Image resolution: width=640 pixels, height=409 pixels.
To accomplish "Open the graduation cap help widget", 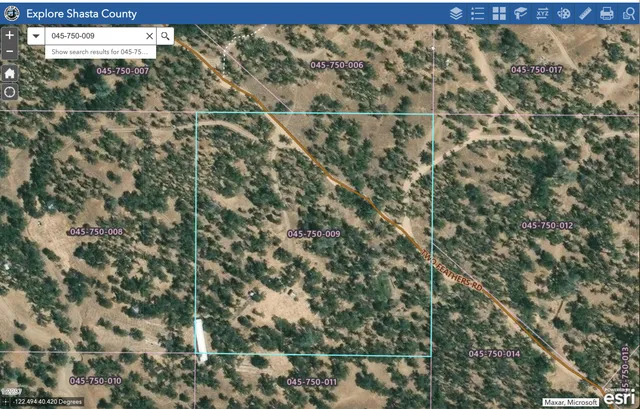I will coord(520,13).
